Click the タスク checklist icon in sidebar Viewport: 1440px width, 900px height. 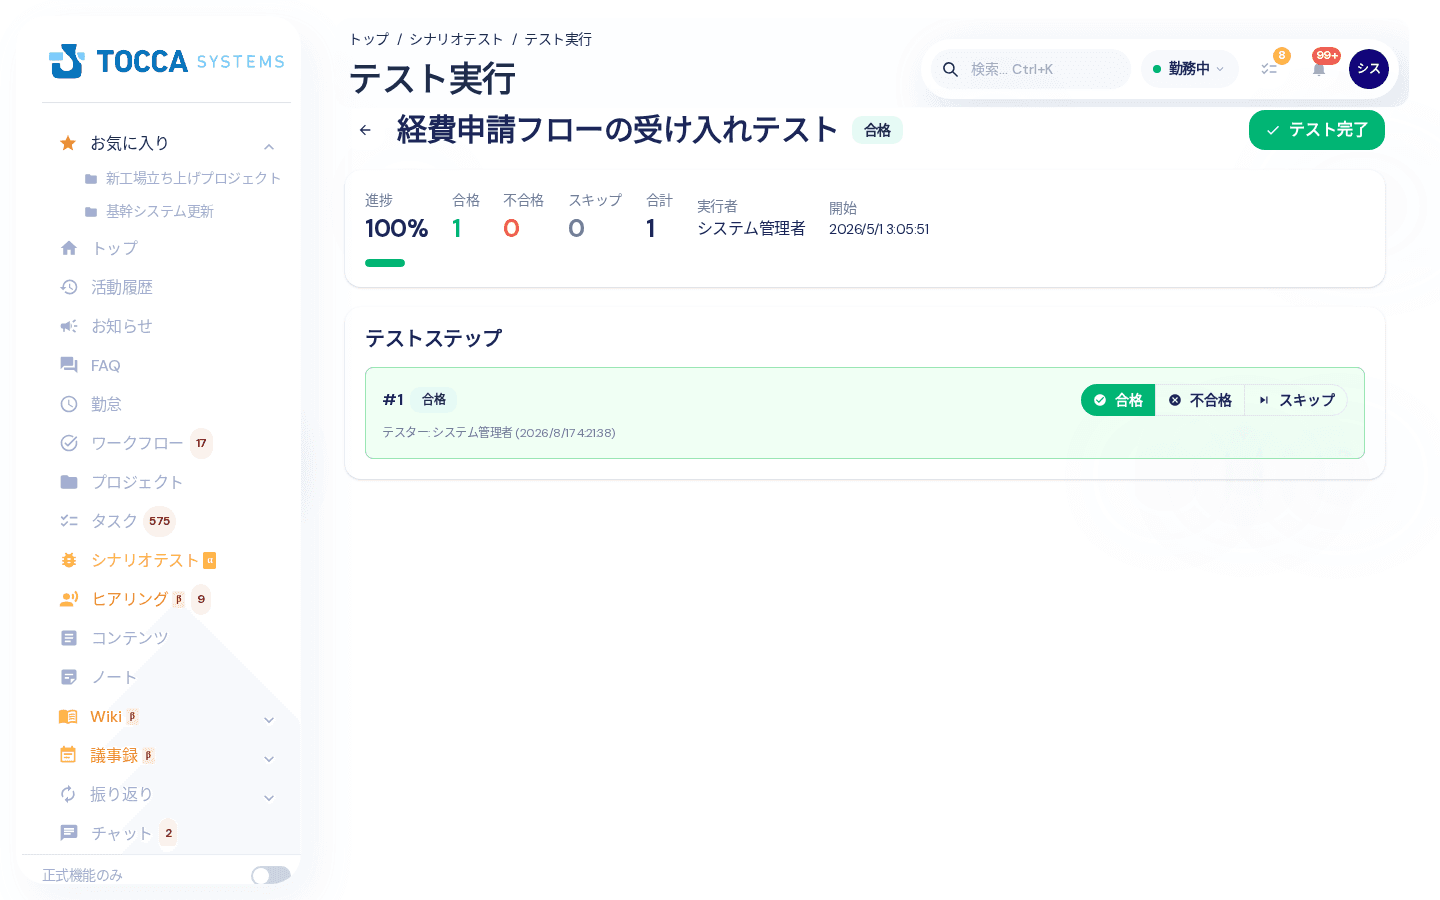click(x=69, y=521)
